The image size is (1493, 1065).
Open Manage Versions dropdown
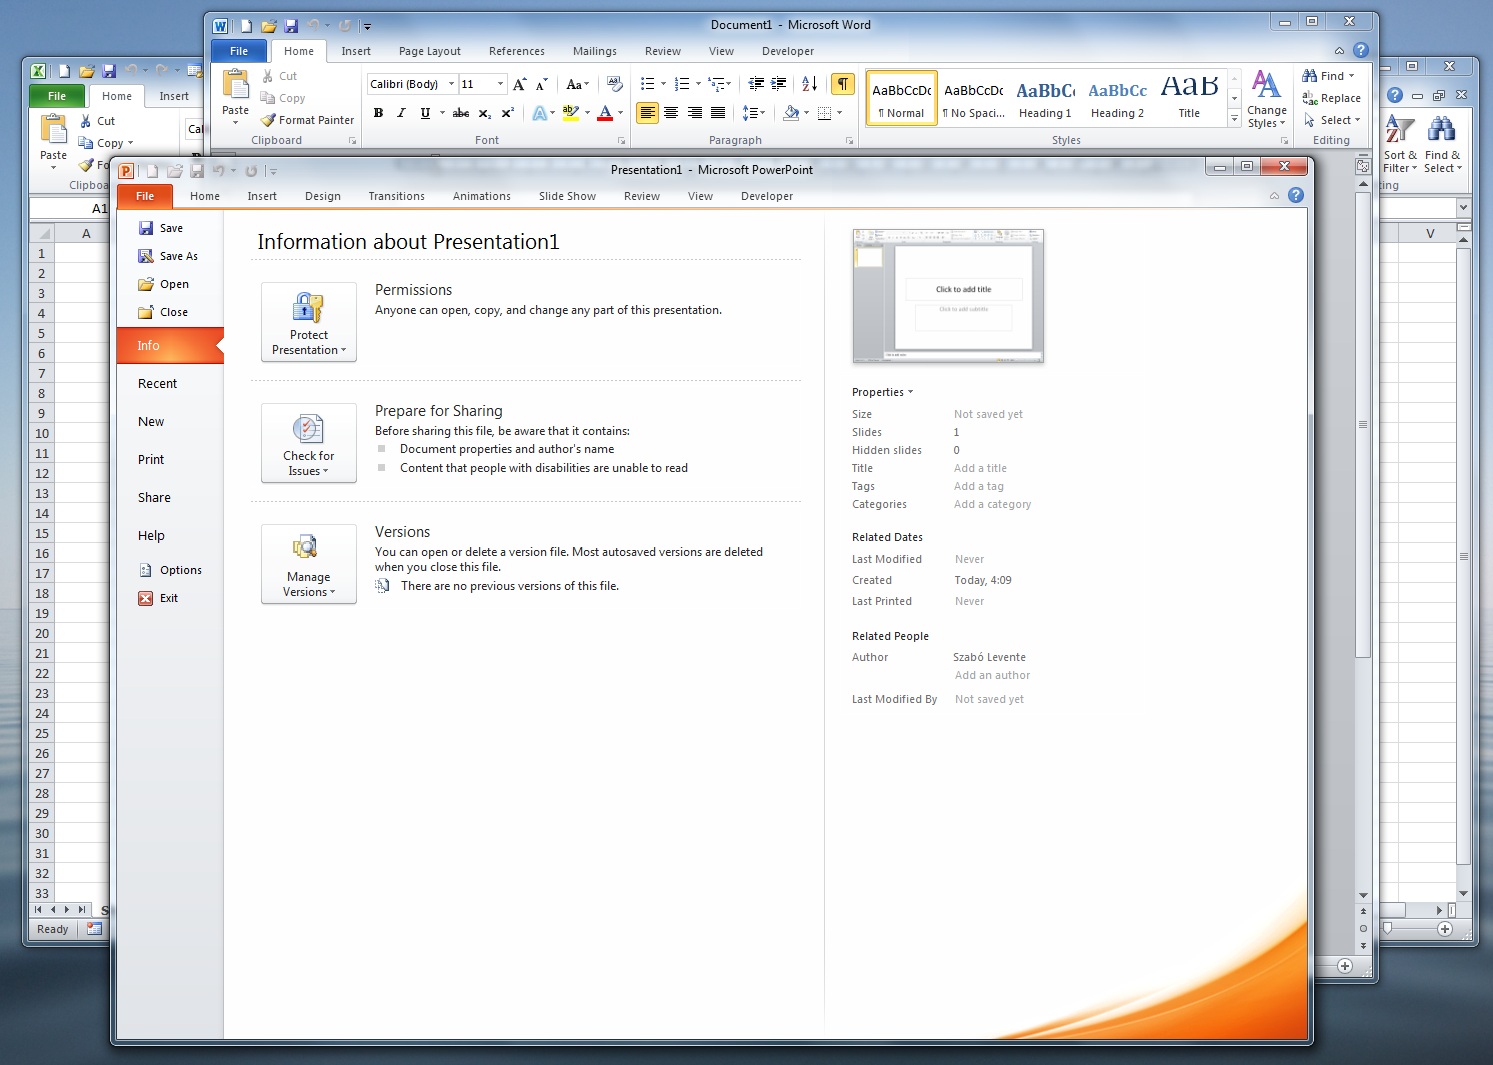[309, 564]
